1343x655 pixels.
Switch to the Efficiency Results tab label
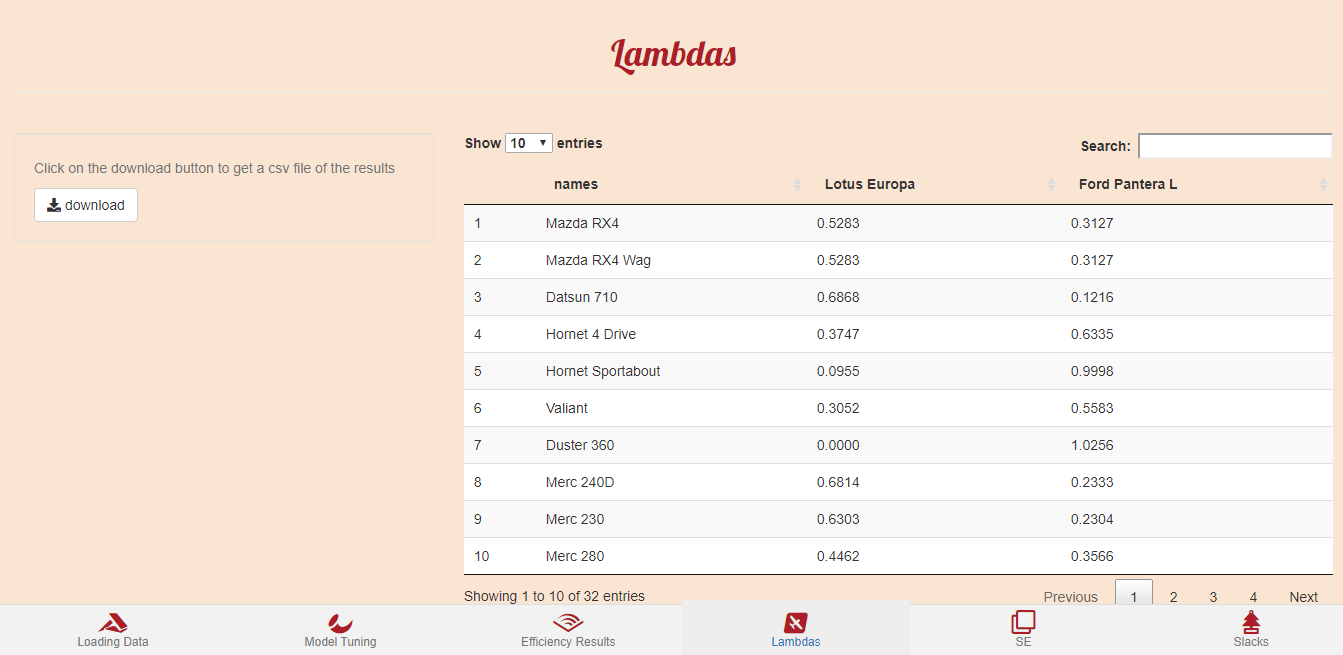(568, 642)
